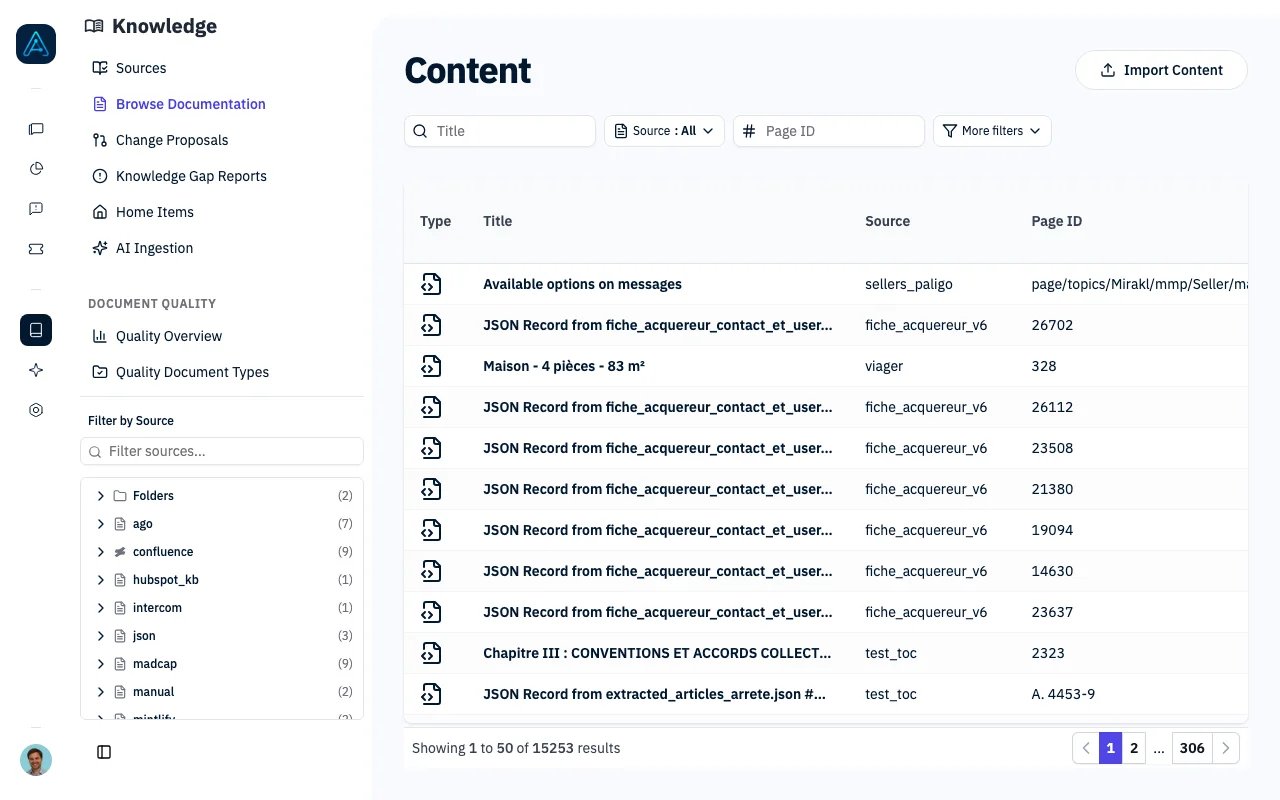
Task: Expand the madcap source node
Action: click(101, 664)
